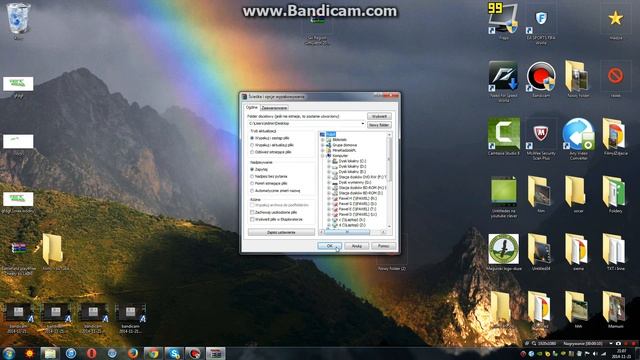Launch Opera from the taskbar

click(x=91, y=353)
